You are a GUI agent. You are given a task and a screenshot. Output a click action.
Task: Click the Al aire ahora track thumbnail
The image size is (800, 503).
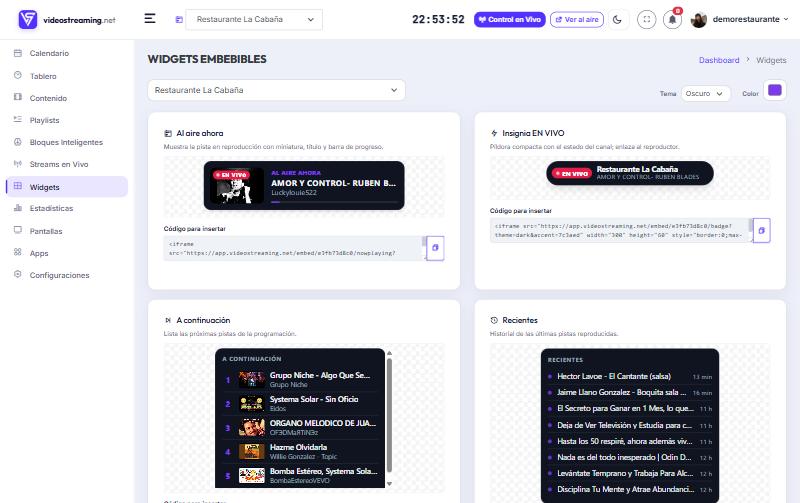click(238, 186)
